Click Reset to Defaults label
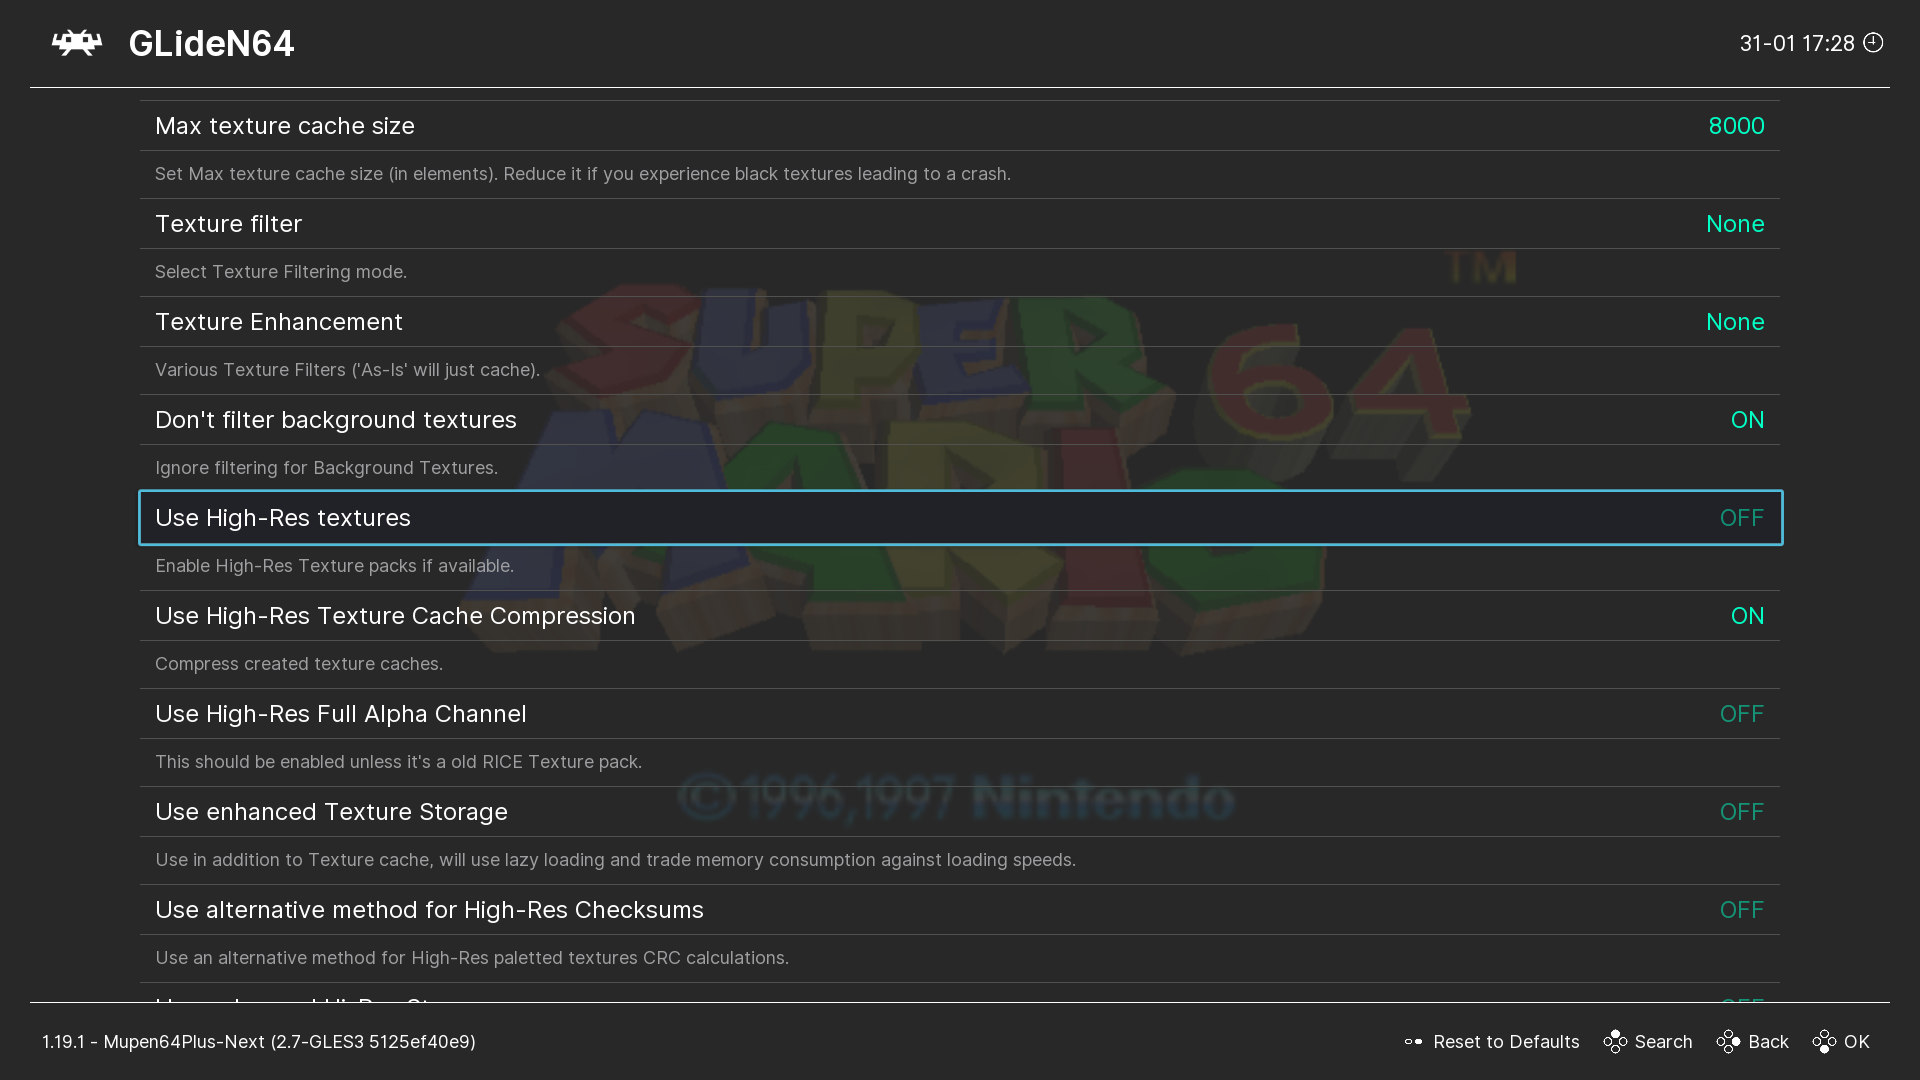This screenshot has width=1920, height=1080. (x=1506, y=1042)
